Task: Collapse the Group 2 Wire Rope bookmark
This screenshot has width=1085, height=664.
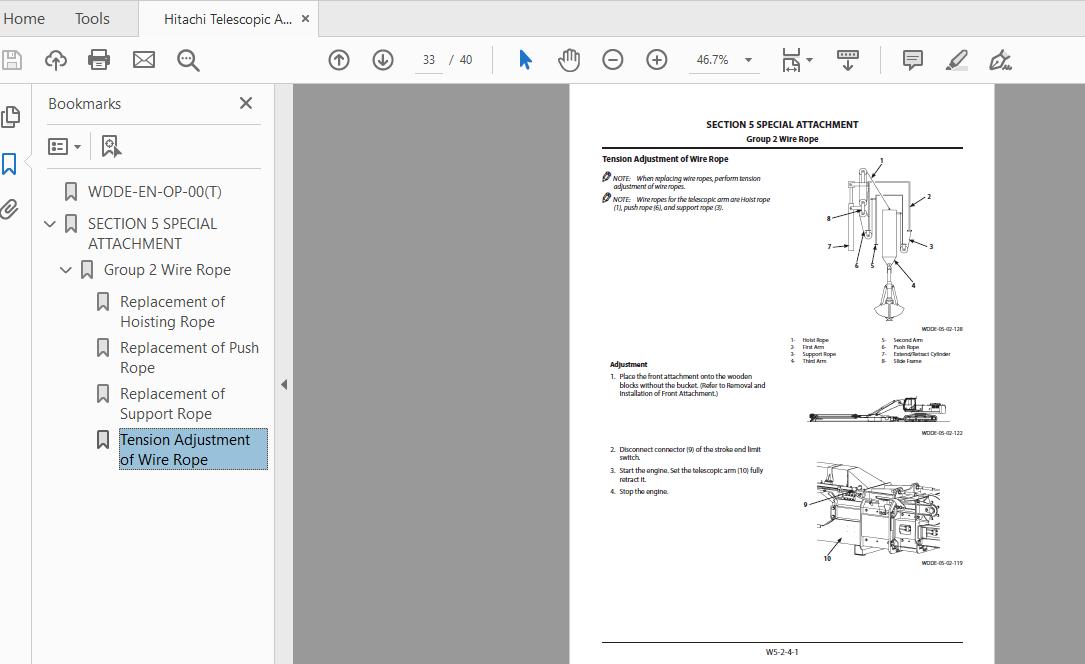Action: click(x=66, y=270)
